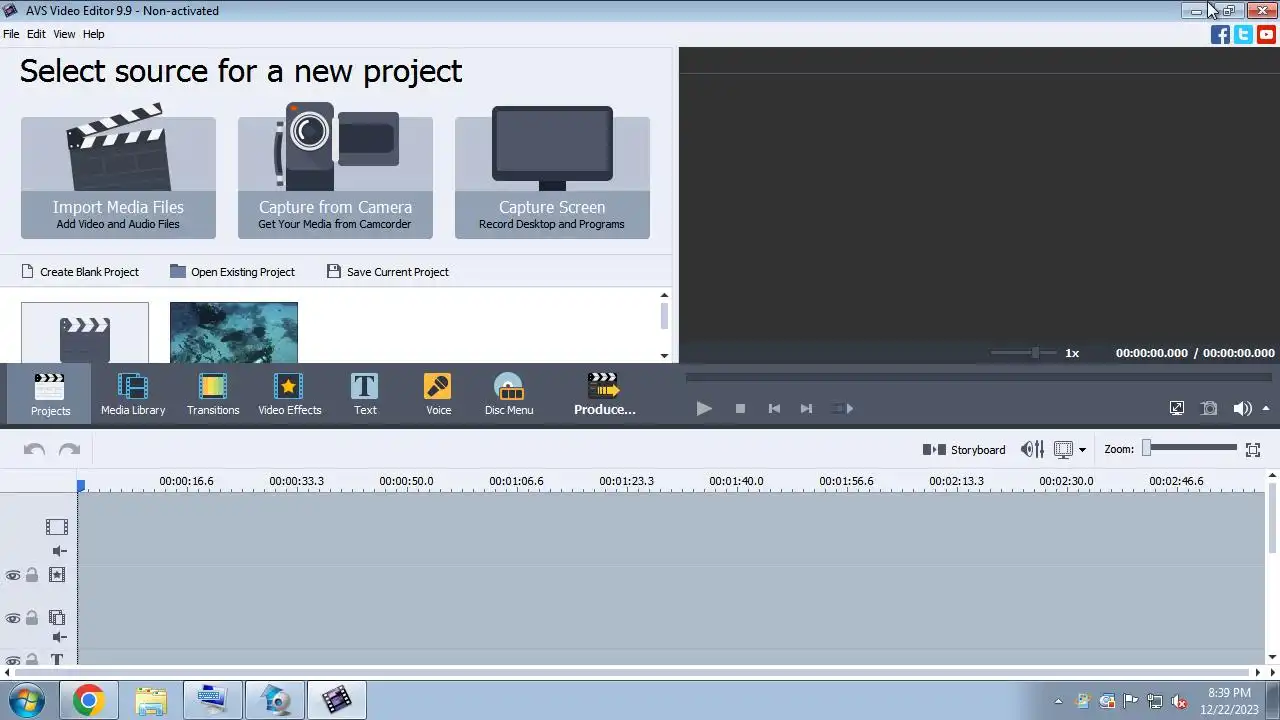Open the Media Library panel
1280x720 pixels.
133,393
